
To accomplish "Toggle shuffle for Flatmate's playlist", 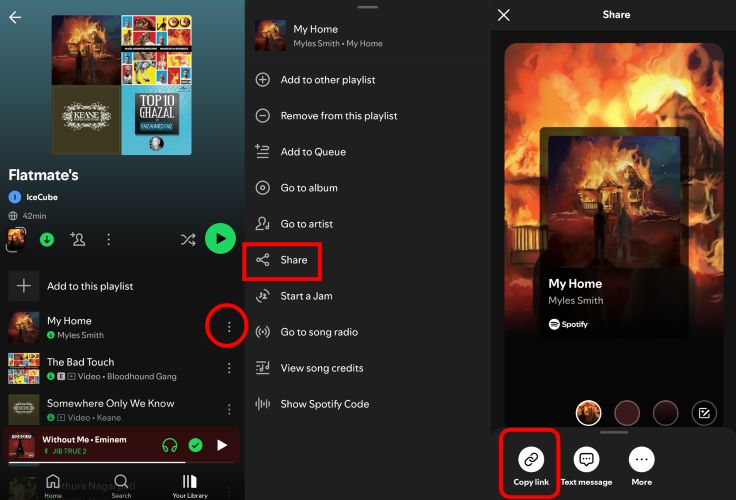I will tap(188, 239).
